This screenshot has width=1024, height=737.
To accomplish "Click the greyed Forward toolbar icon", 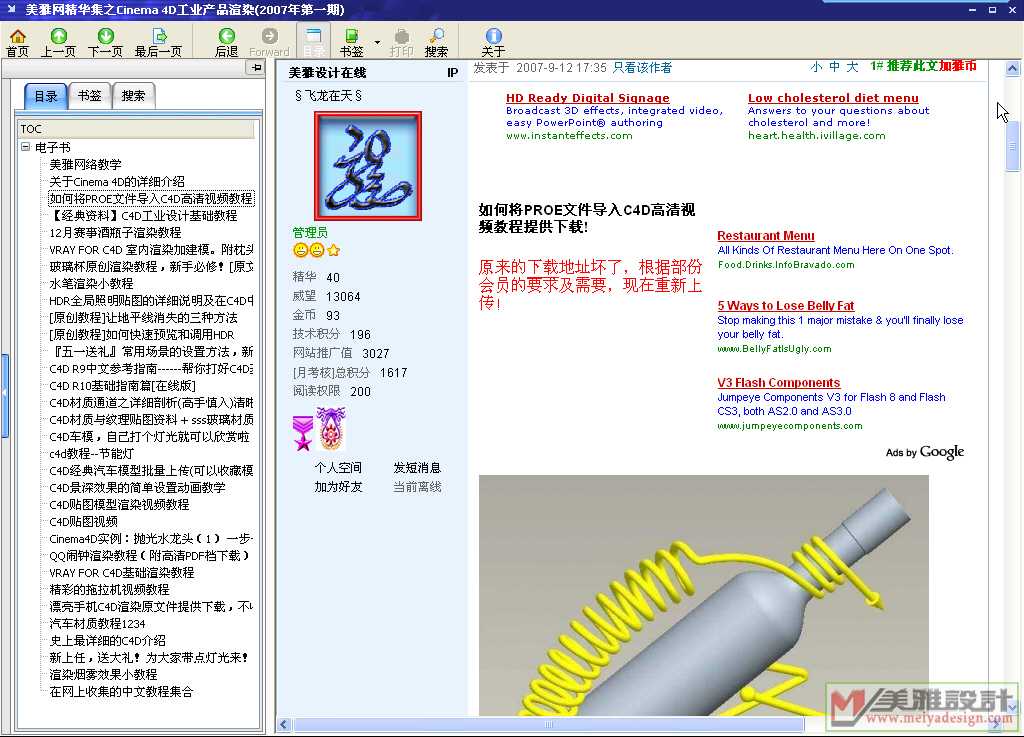I will tap(269, 42).
